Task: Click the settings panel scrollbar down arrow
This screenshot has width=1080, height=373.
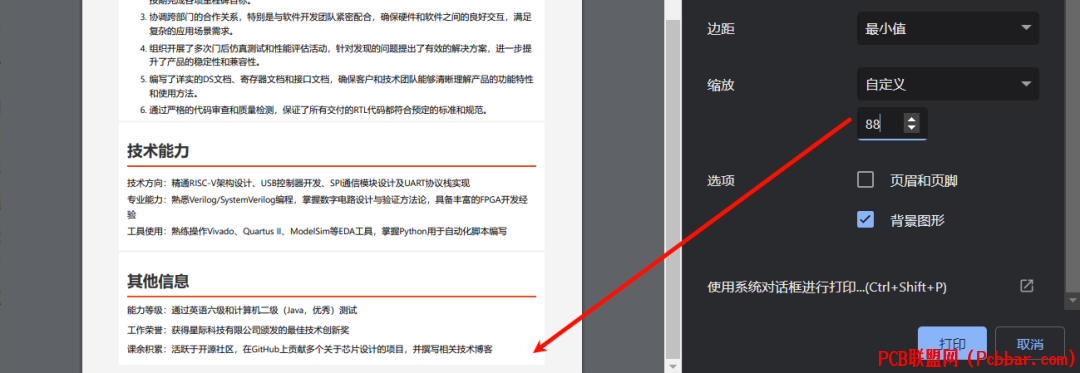Action: click(1071, 300)
